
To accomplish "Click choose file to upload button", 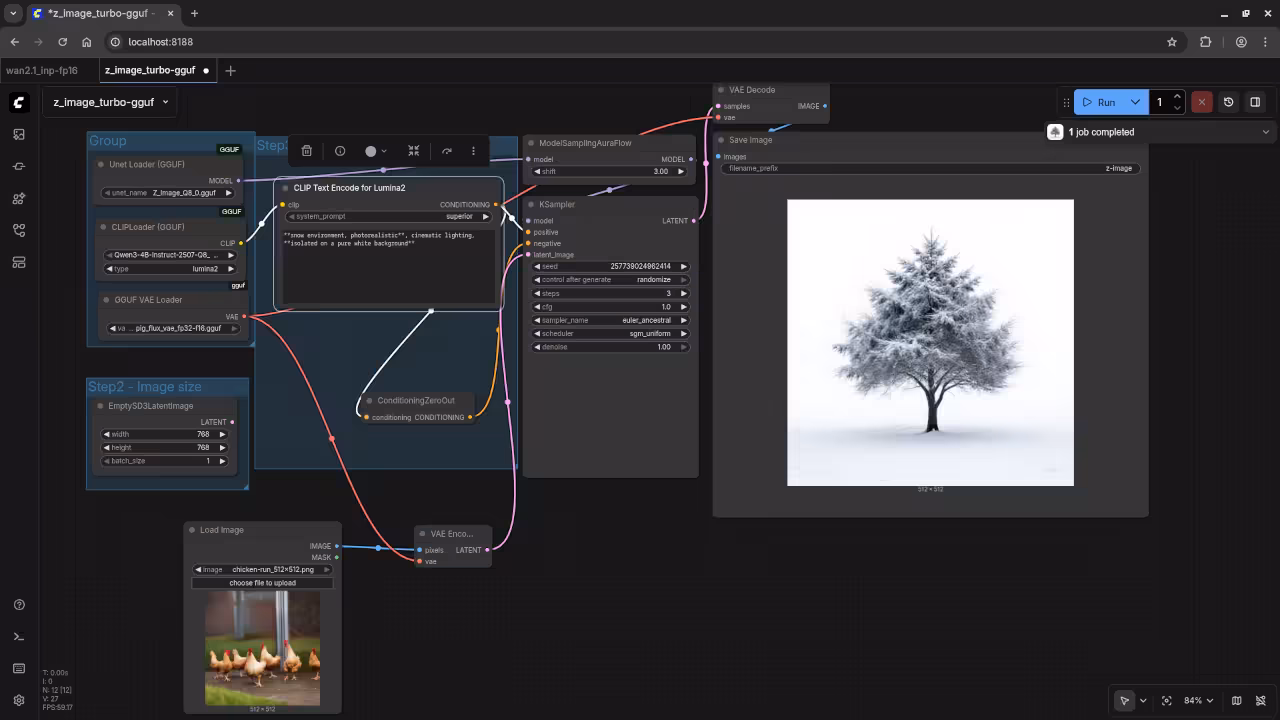I will tap(262, 583).
